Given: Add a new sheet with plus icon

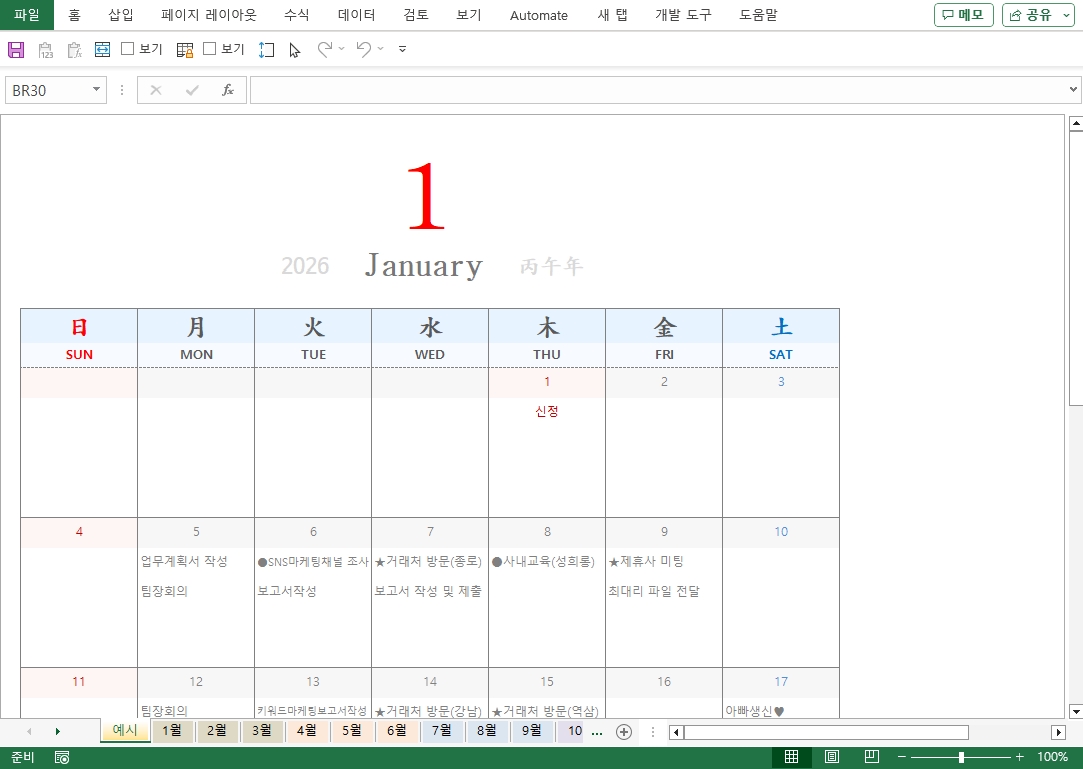Looking at the screenshot, I should pos(624,732).
